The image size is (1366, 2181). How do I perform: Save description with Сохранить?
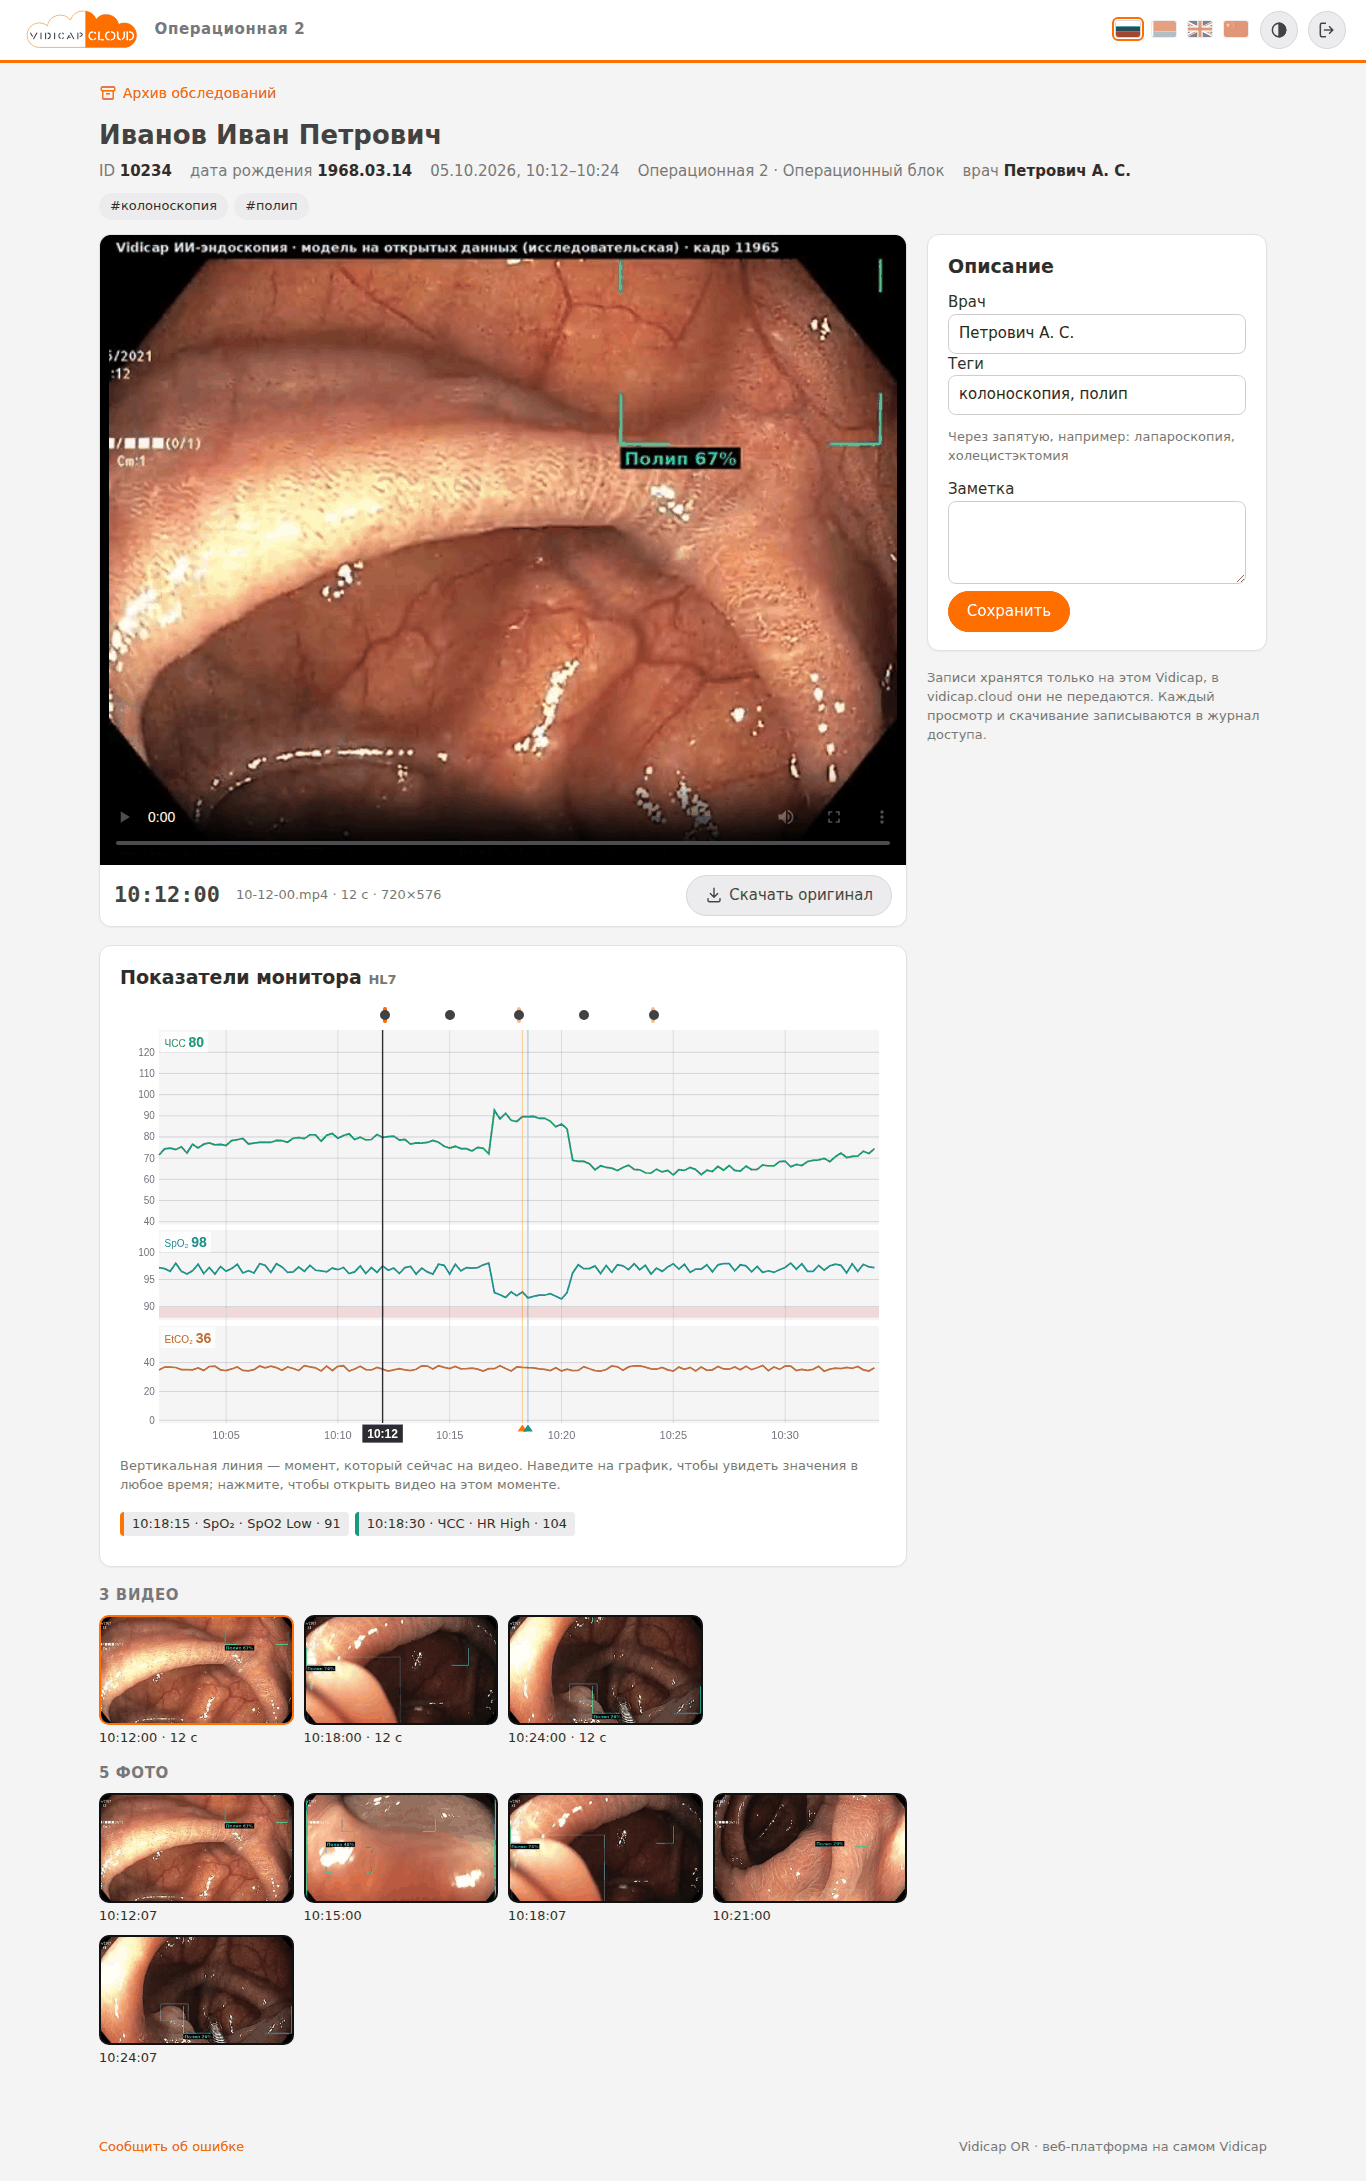point(1009,611)
